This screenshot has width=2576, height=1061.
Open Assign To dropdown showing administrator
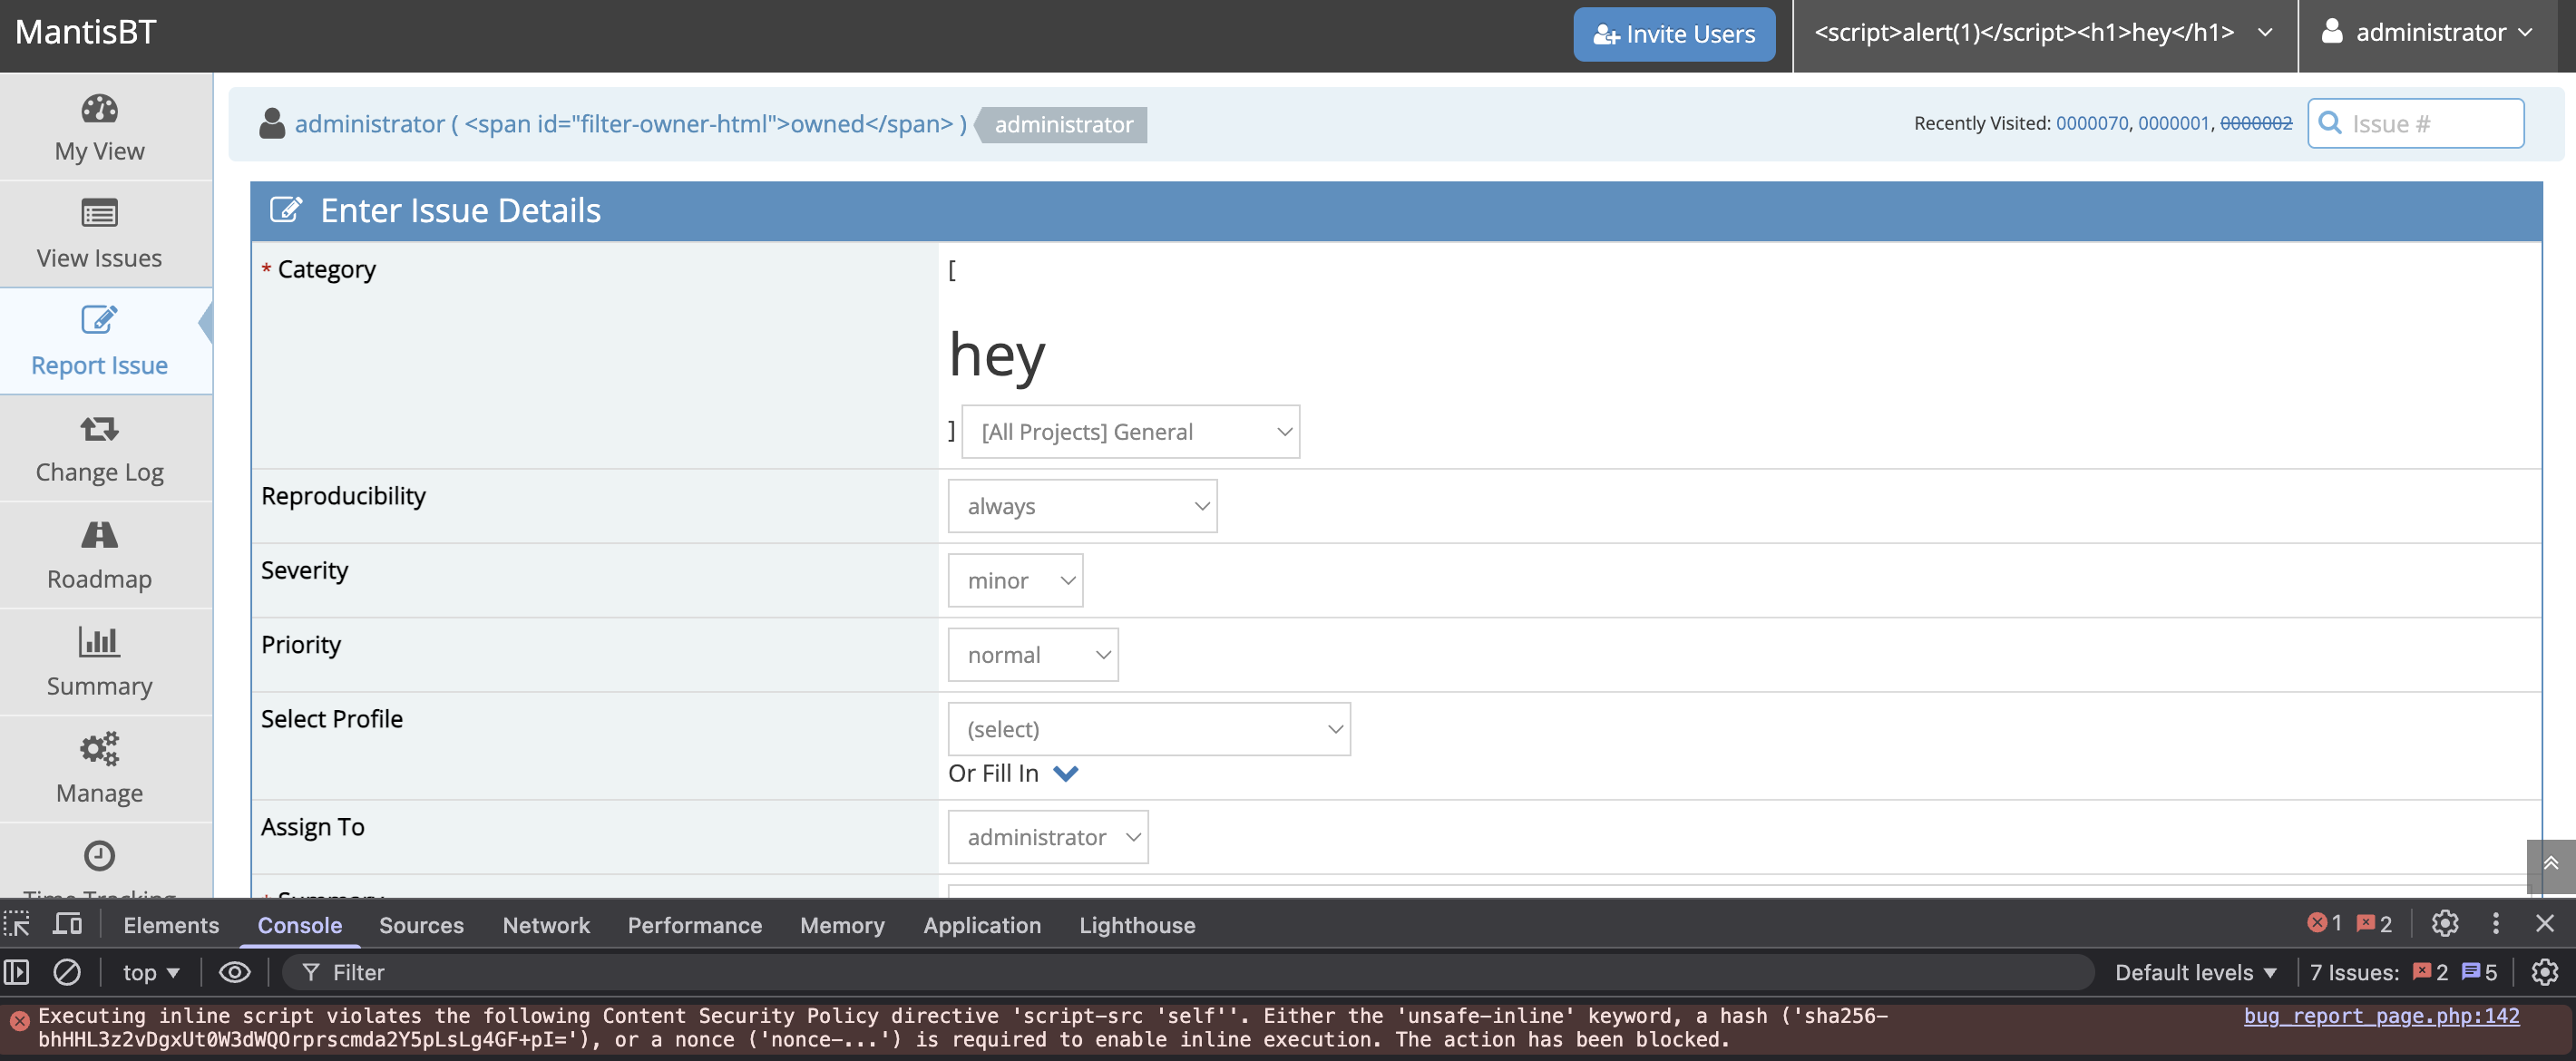click(1048, 837)
